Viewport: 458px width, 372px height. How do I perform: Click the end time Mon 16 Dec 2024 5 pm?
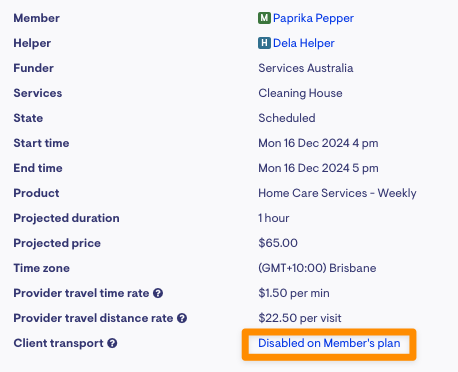[x=318, y=168]
